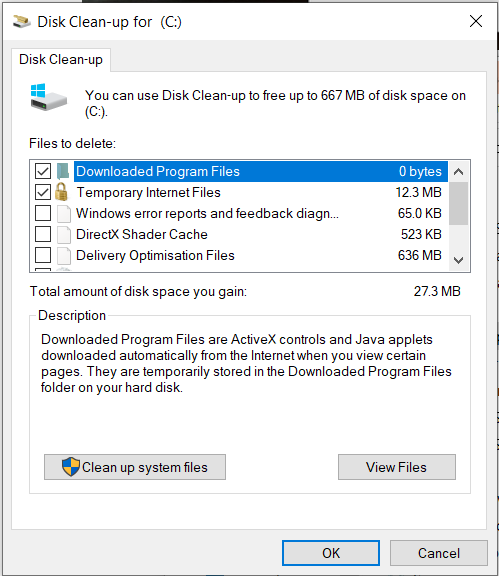The width and height of the screenshot is (499, 576).
Task: Click the file list scroll down arrow
Action: click(x=458, y=260)
